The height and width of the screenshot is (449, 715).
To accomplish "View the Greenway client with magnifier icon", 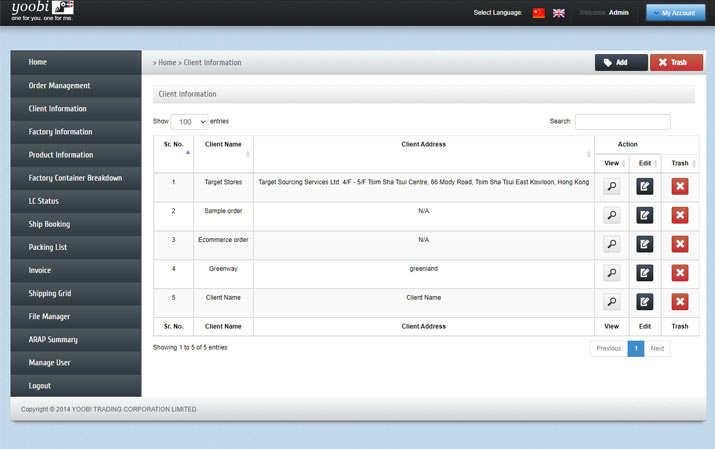I will pos(612,273).
